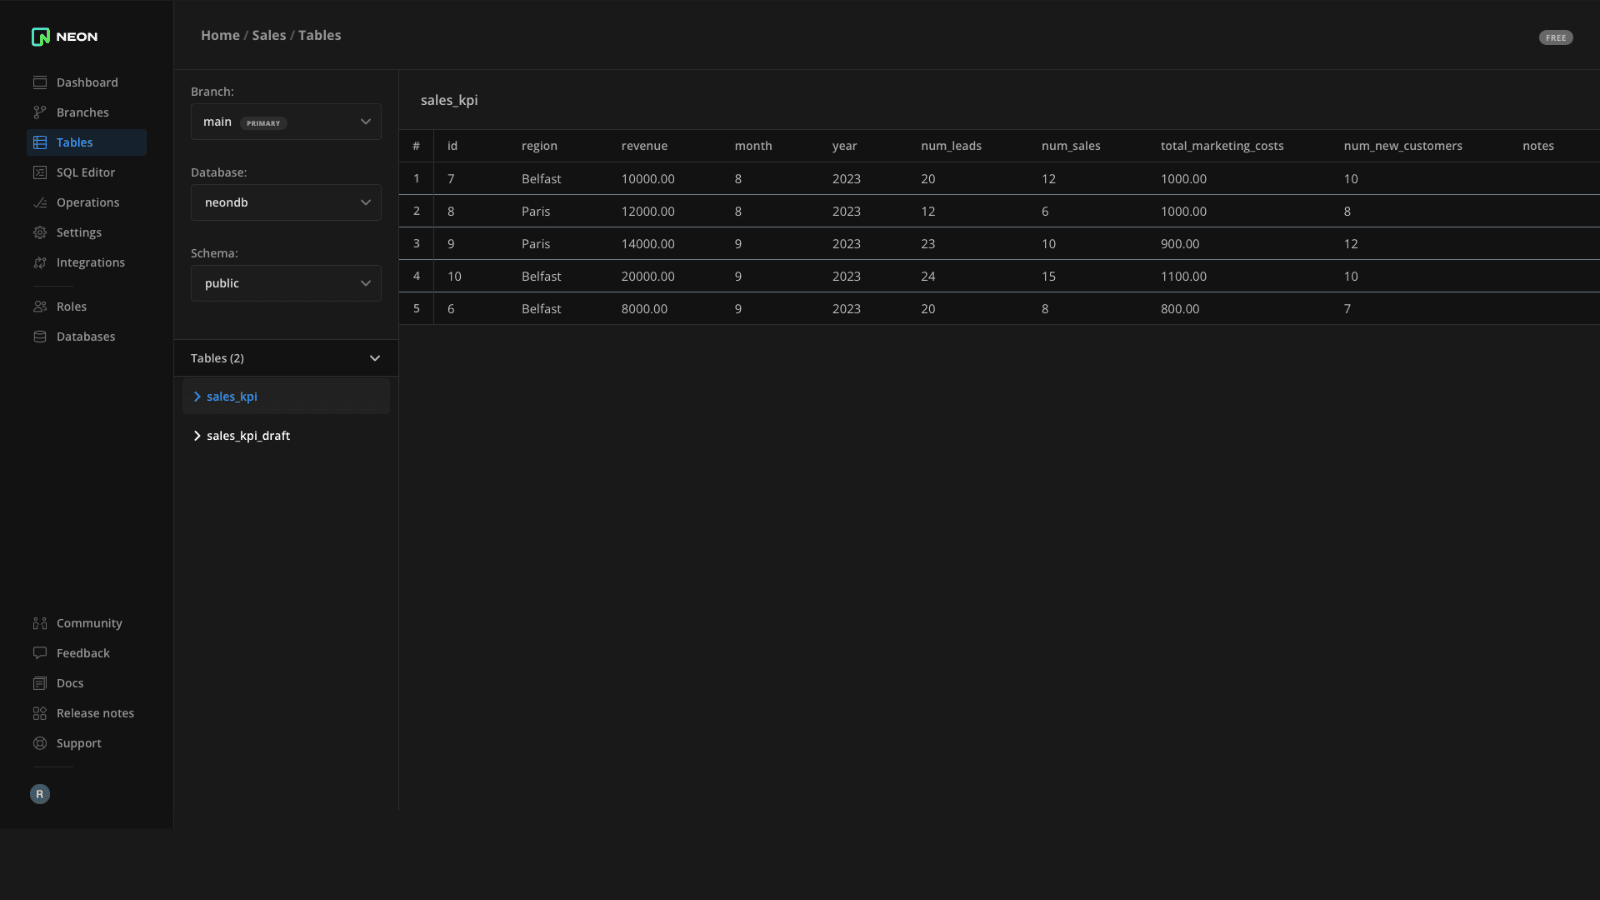This screenshot has width=1600, height=900.
Task: Select Tables in the sidebar
Action: point(87,143)
